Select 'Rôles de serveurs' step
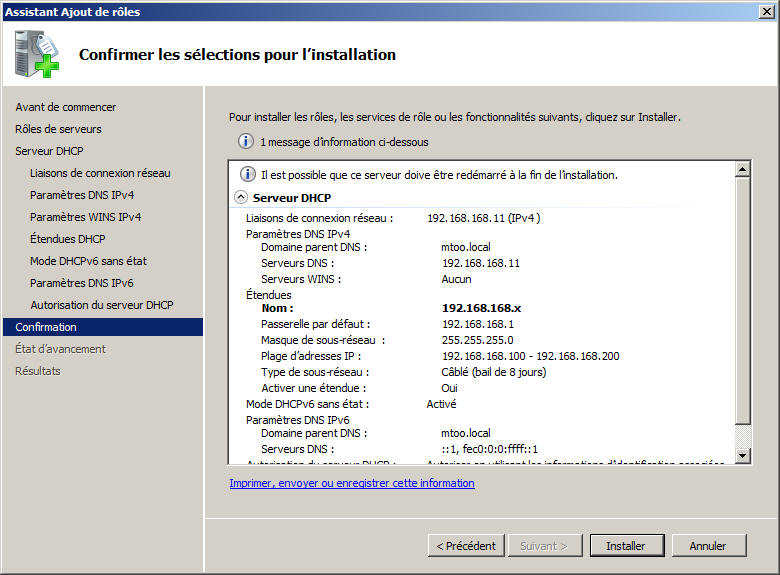Screen dimensions: 780x575 58,129
